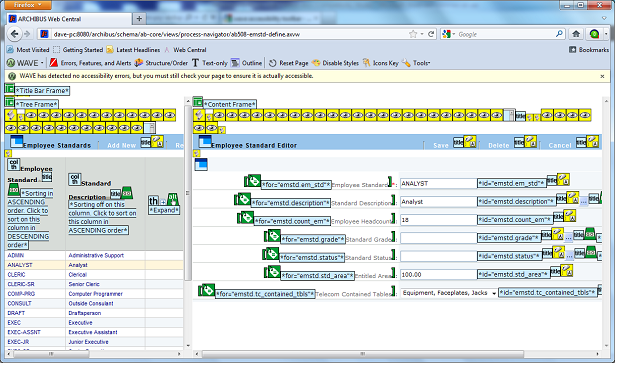Image resolution: width=618 pixels, height=365 pixels.
Task: Select the COMP-PRG employee standard
Action: point(21,294)
